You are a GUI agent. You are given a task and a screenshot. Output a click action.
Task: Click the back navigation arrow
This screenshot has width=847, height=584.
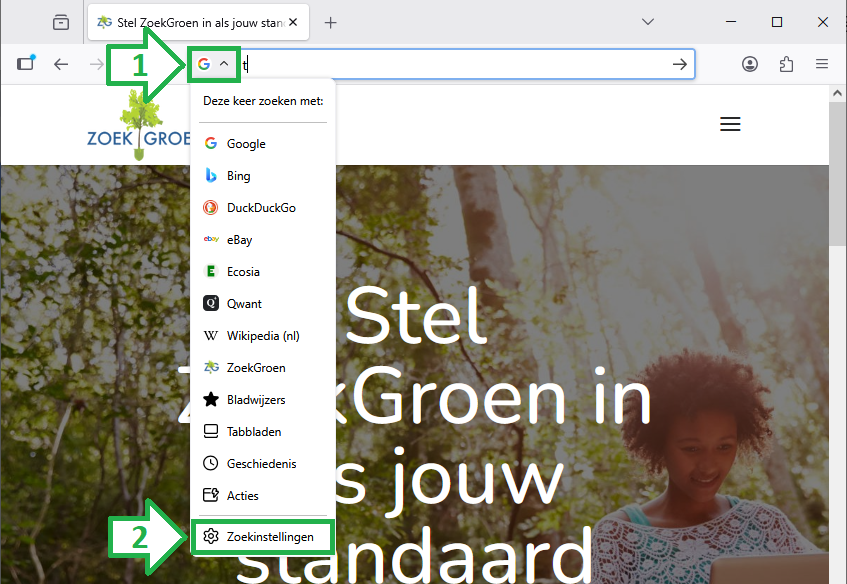(61, 64)
